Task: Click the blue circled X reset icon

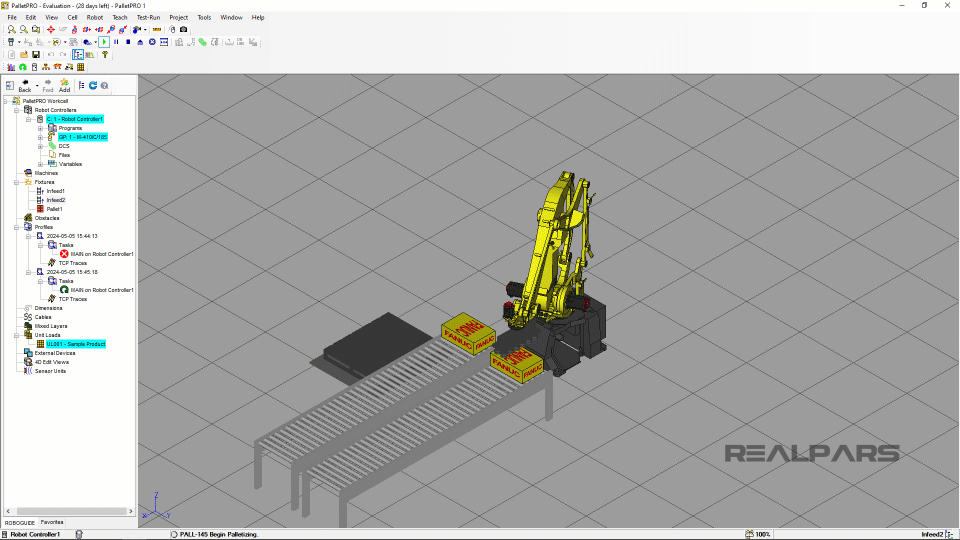Action: tap(152, 42)
